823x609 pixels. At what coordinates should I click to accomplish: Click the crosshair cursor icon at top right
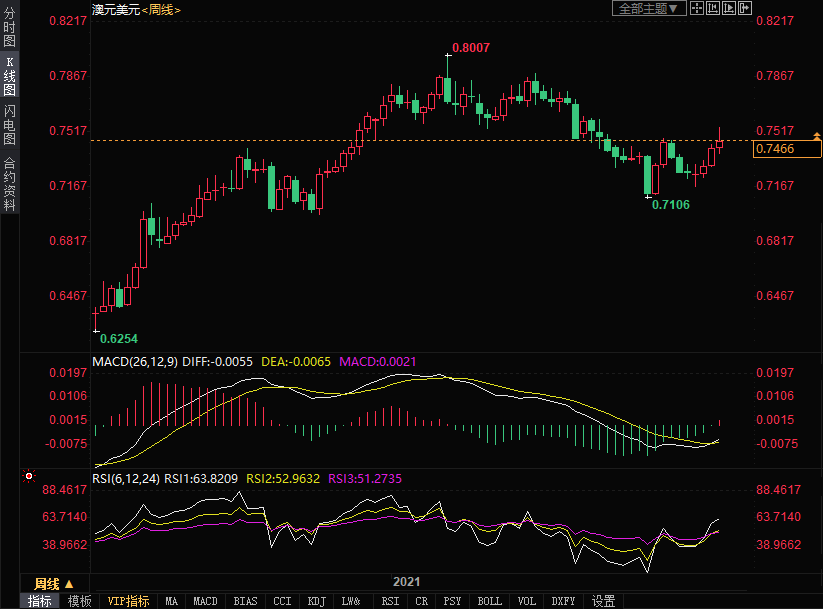(x=697, y=8)
